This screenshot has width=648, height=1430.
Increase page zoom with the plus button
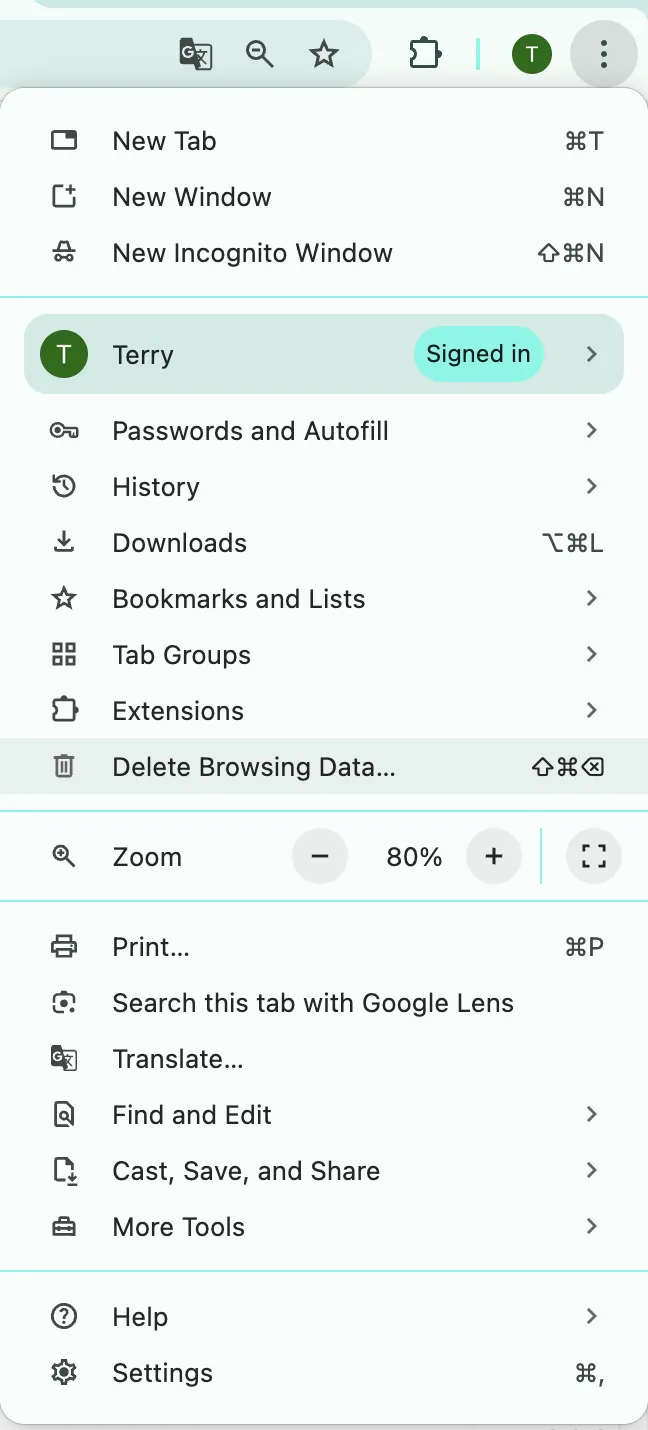coord(493,856)
